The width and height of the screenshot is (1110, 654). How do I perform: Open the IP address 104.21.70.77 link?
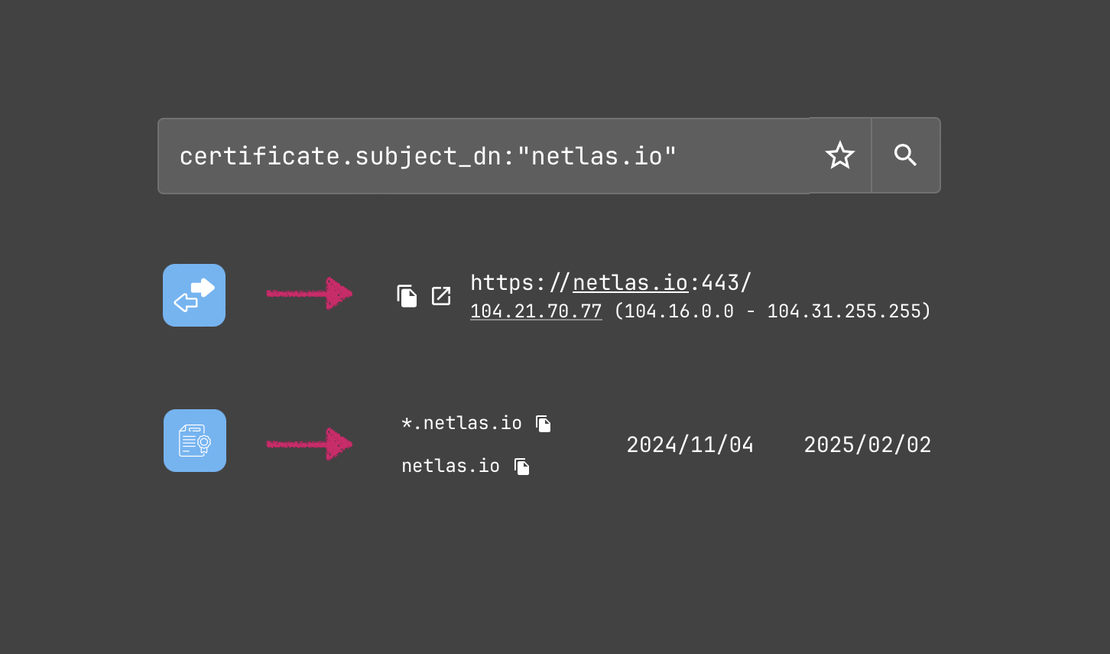tap(535, 311)
